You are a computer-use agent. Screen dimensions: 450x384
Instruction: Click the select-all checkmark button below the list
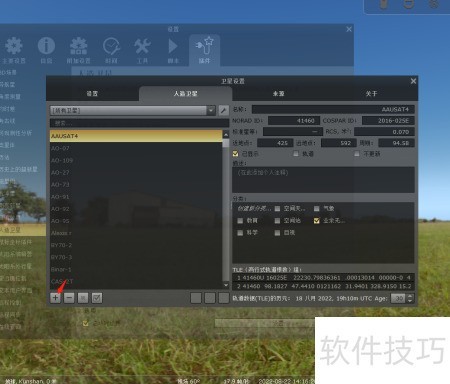coord(97,298)
